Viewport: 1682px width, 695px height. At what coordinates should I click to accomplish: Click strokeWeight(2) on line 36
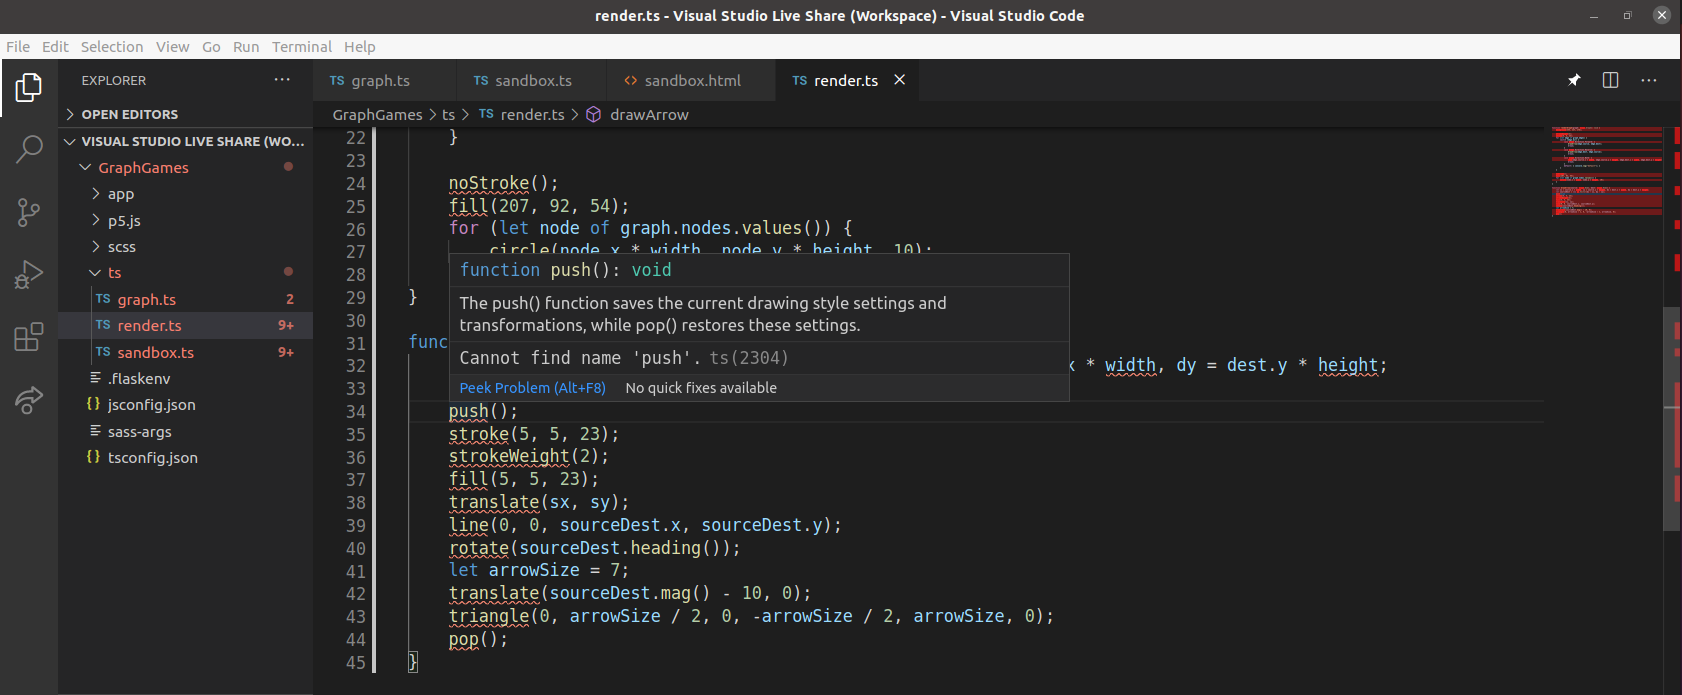point(528,456)
